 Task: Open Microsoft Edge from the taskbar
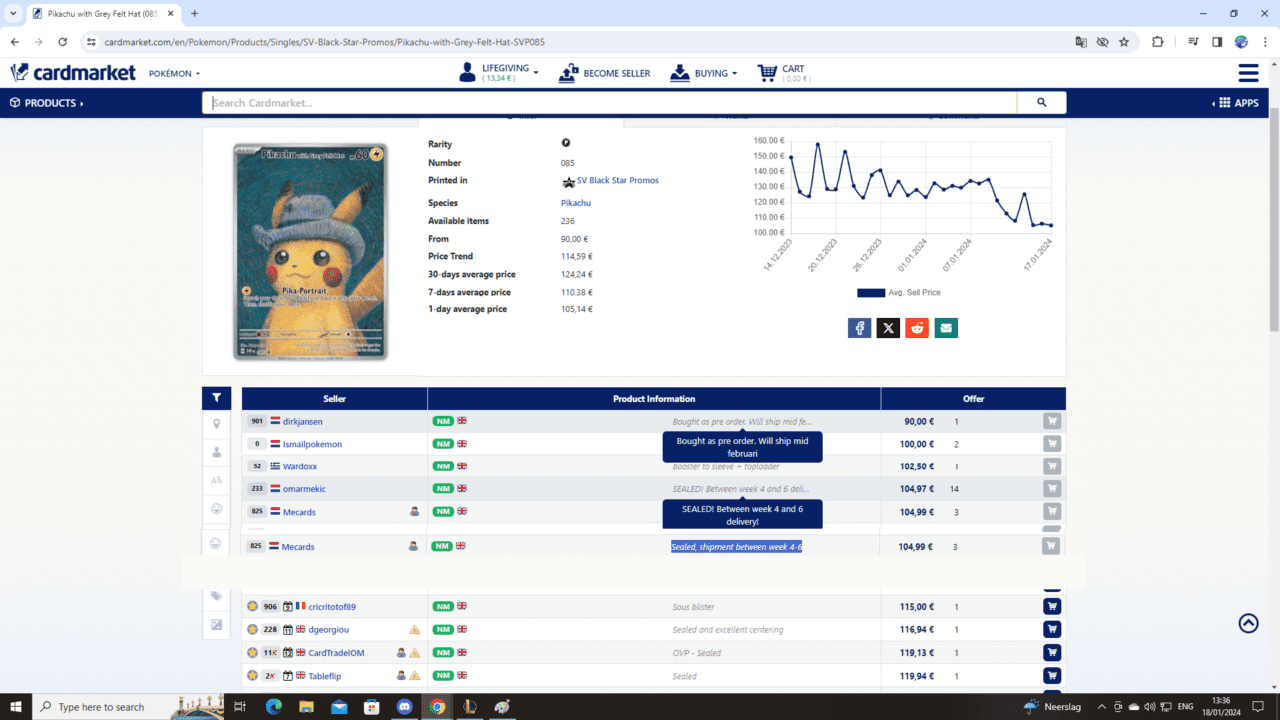(x=273, y=707)
